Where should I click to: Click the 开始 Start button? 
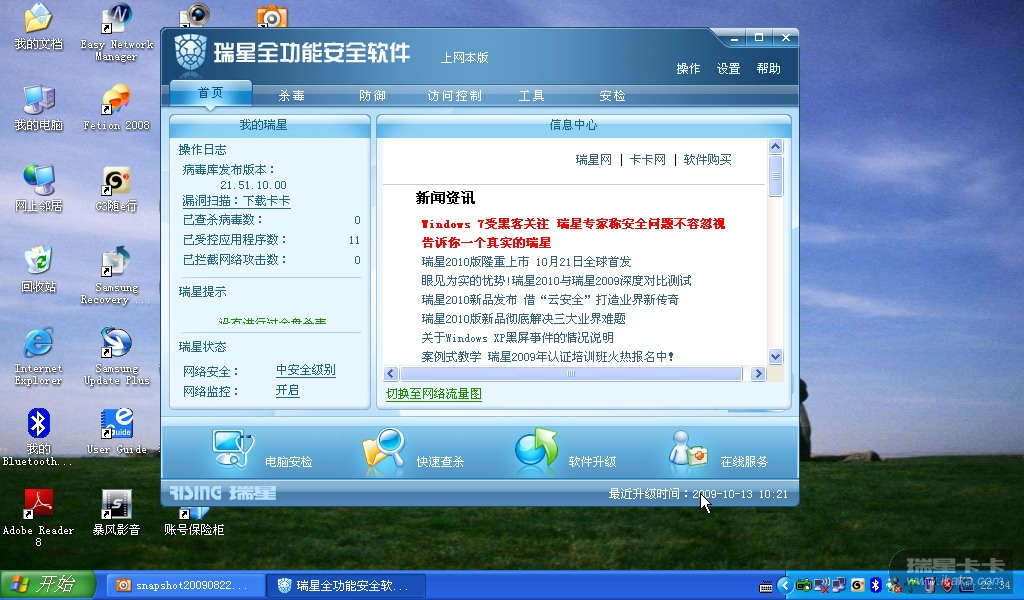[48, 584]
